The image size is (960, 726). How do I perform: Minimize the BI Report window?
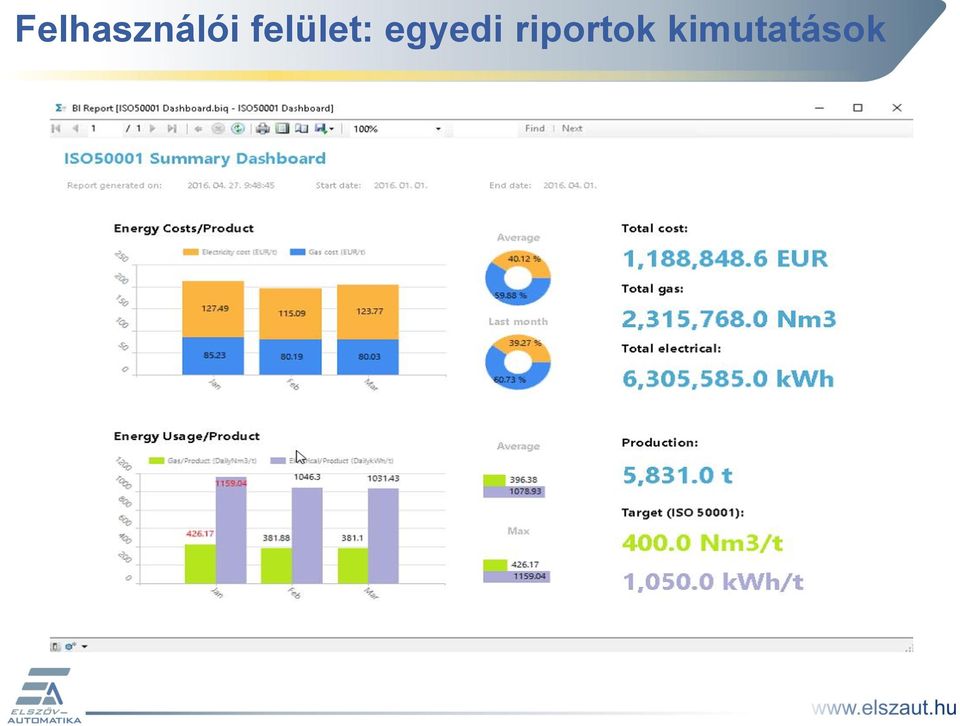click(x=819, y=108)
